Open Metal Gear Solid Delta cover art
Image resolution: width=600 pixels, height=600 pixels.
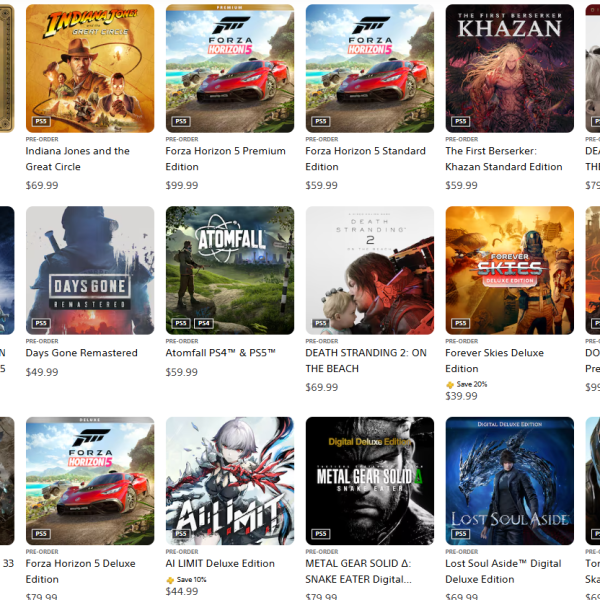[370, 481]
